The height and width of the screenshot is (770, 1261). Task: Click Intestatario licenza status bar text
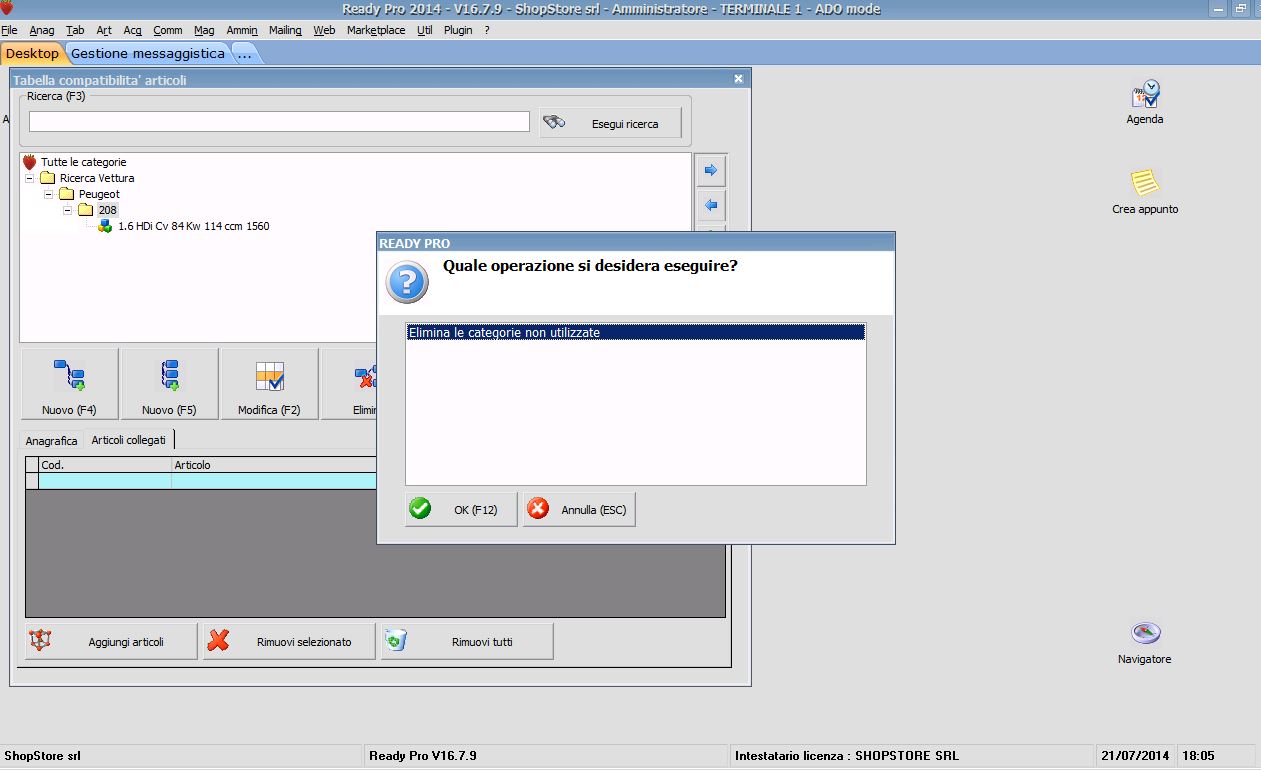pyautogui.click(x=846, y=755)
